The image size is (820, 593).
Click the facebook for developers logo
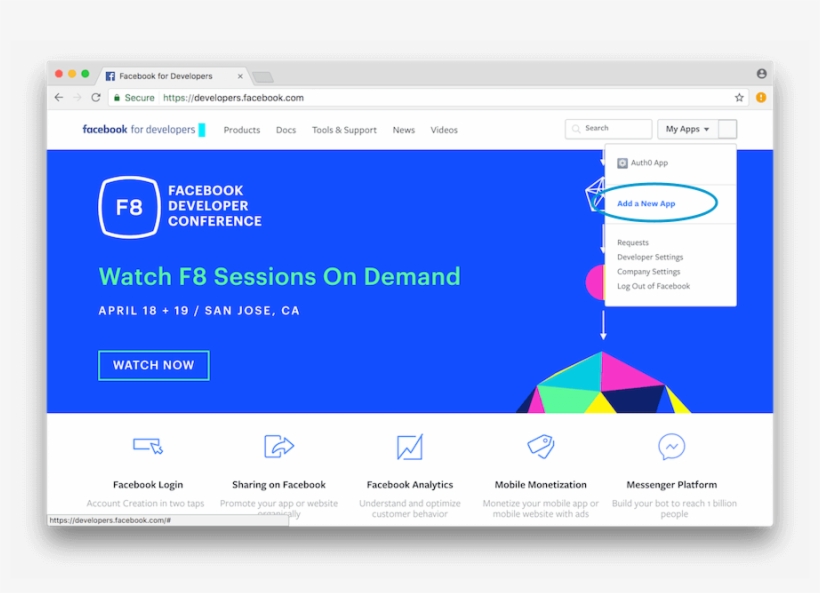pyautogui.click(x=143, y=129)
